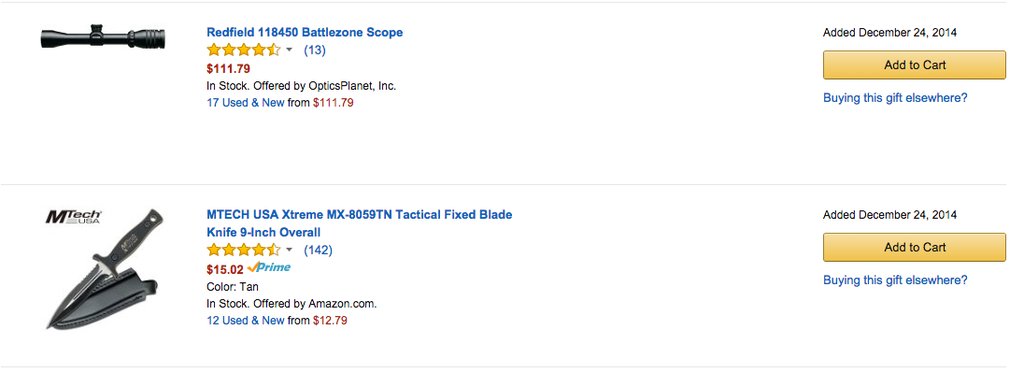Open the Redfield 118450 Battlezone Scope link
This screenshot has height=373, width=1024.
[x=304, y=32]
